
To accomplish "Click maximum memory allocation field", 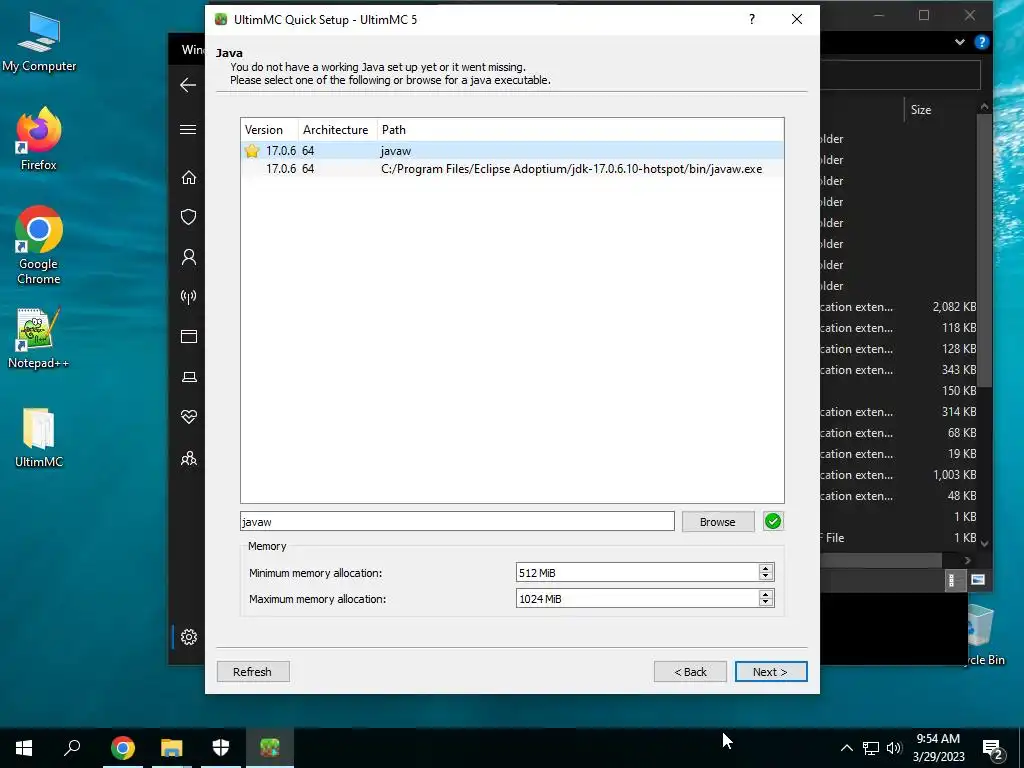I will coord(637,598).
